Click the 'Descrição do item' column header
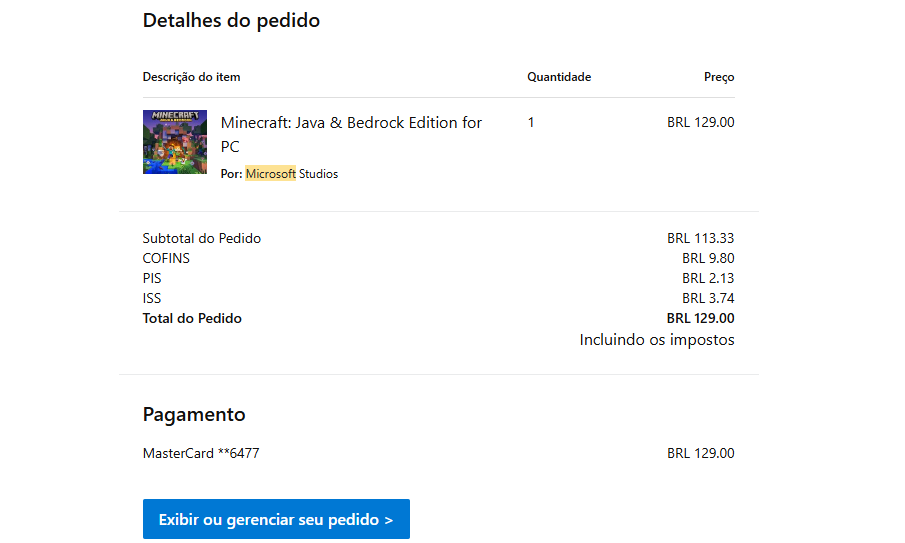This screenshot has width=905, height=543. click(x=191, y=77)
